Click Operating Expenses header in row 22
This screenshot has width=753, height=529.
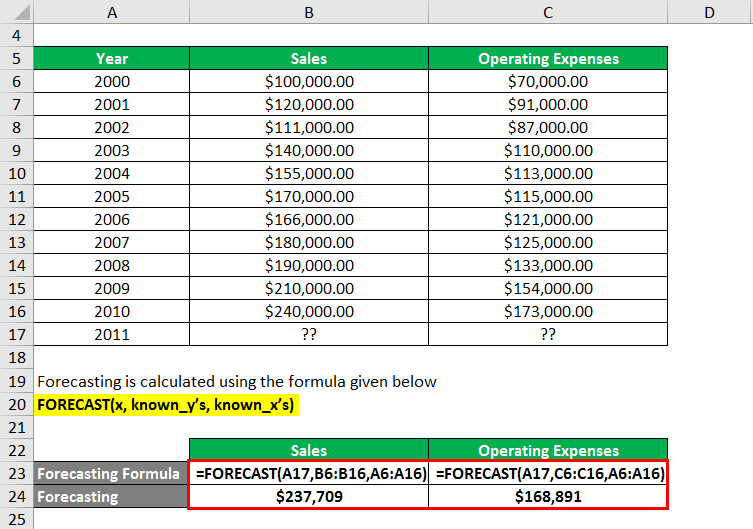tap(548, 450)
